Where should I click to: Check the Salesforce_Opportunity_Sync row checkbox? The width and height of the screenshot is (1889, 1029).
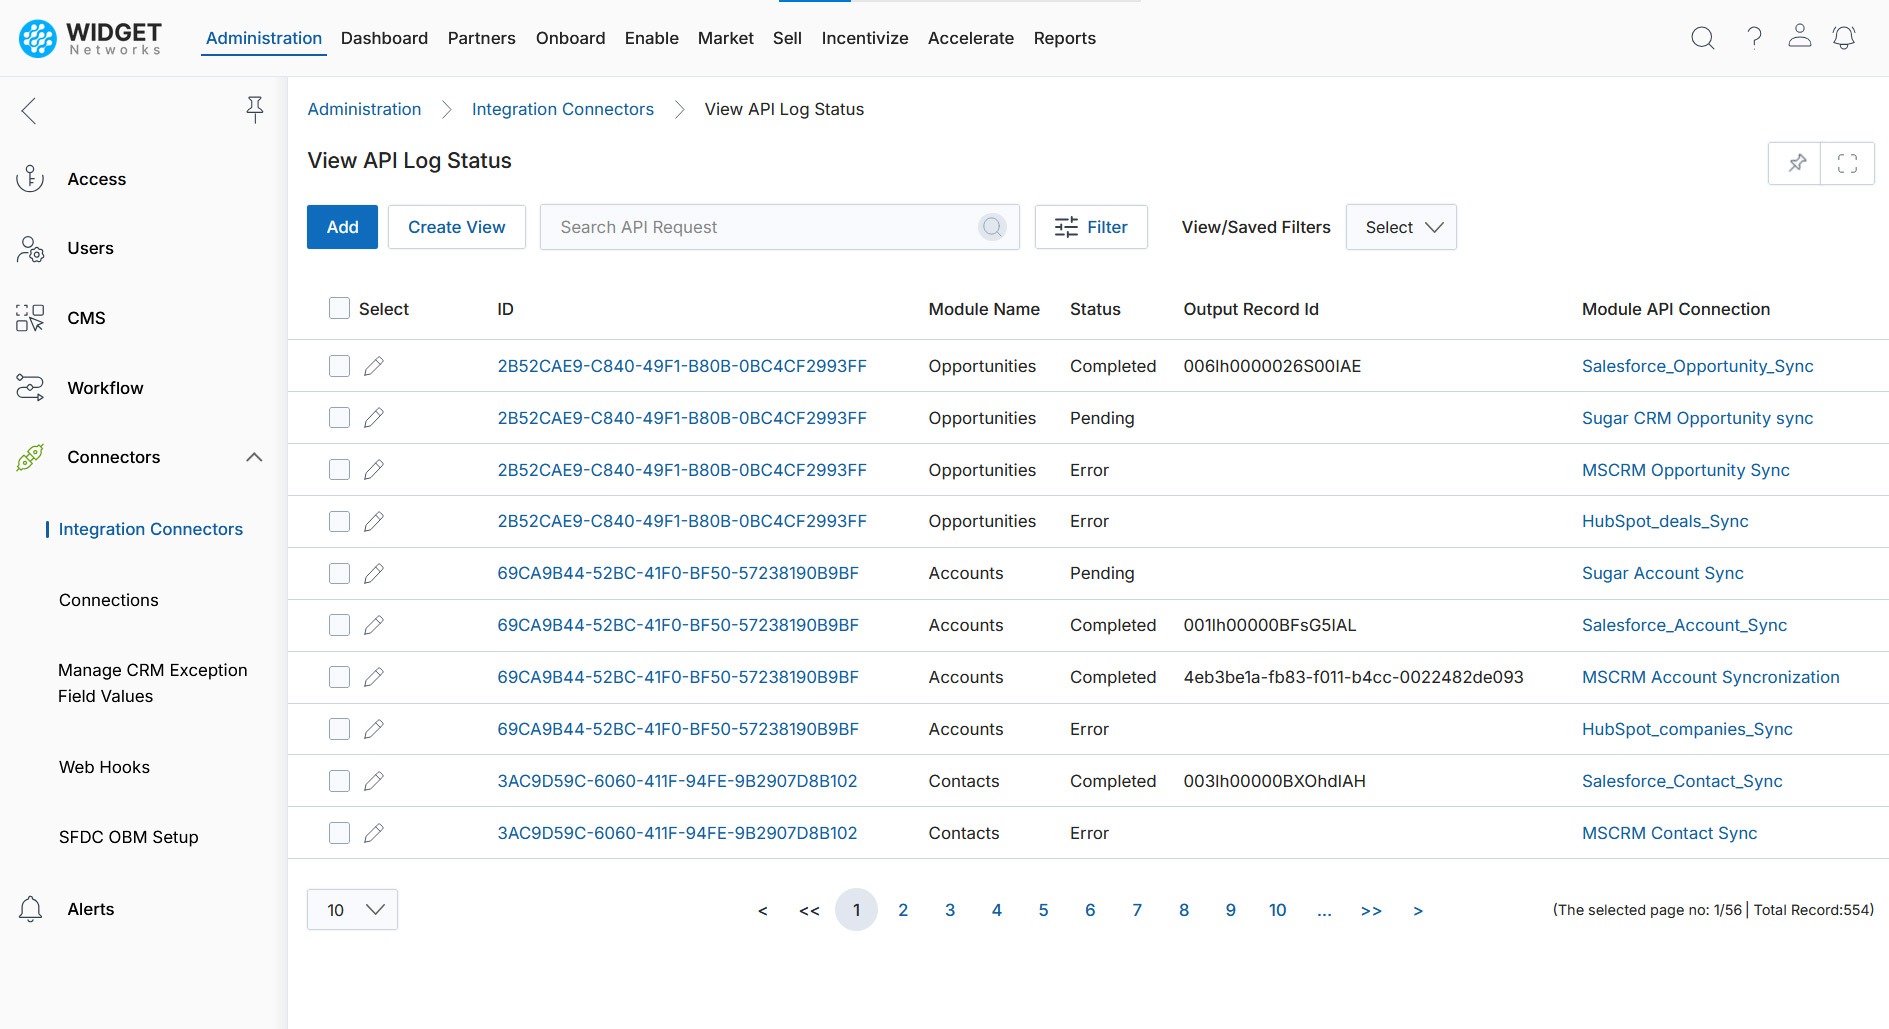click(340, 366)
